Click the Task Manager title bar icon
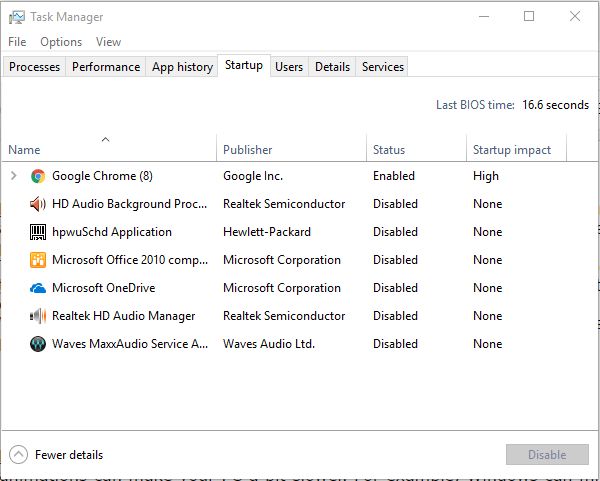This screenshot has width=600, height=481. (17, 17)
